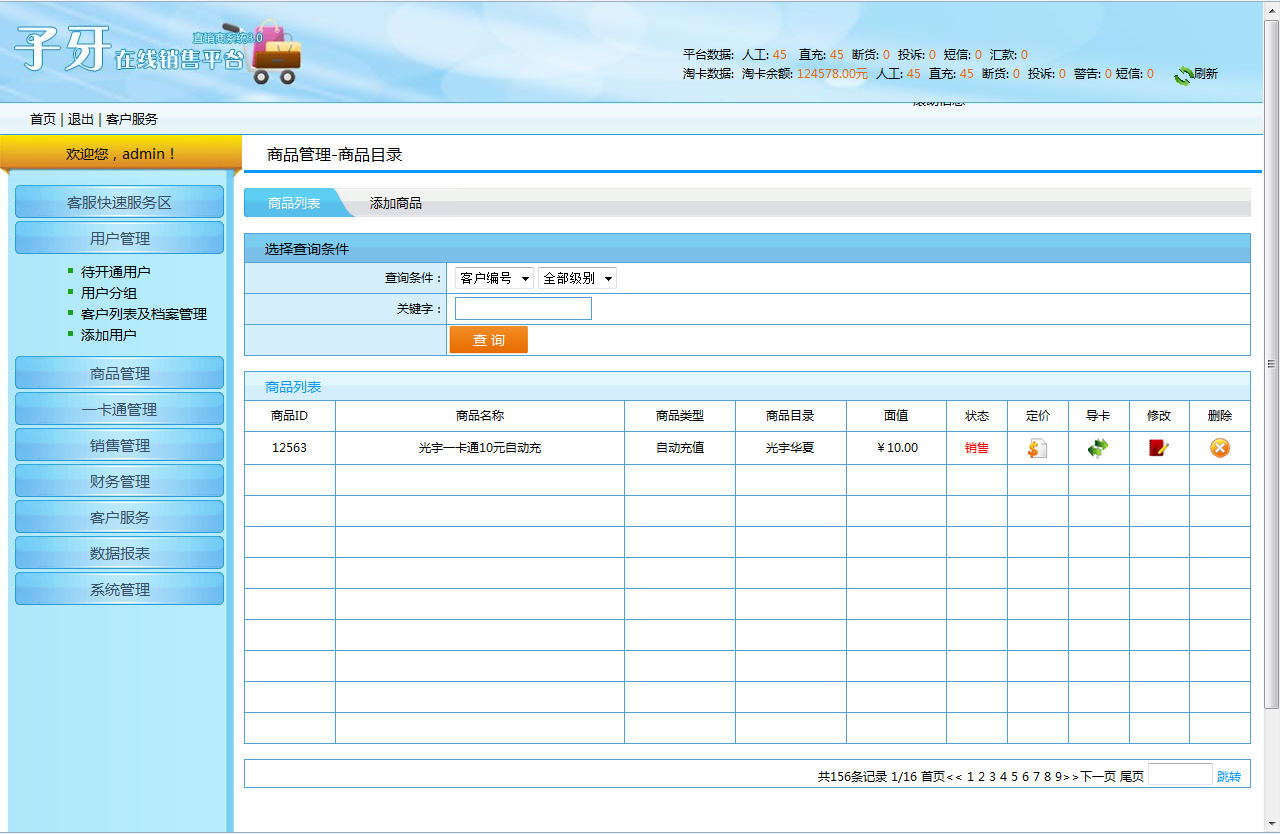Screen dimensions: 1280x834
Task: Expand the 销售管理 sidebar section
Action: click(119, 445)
